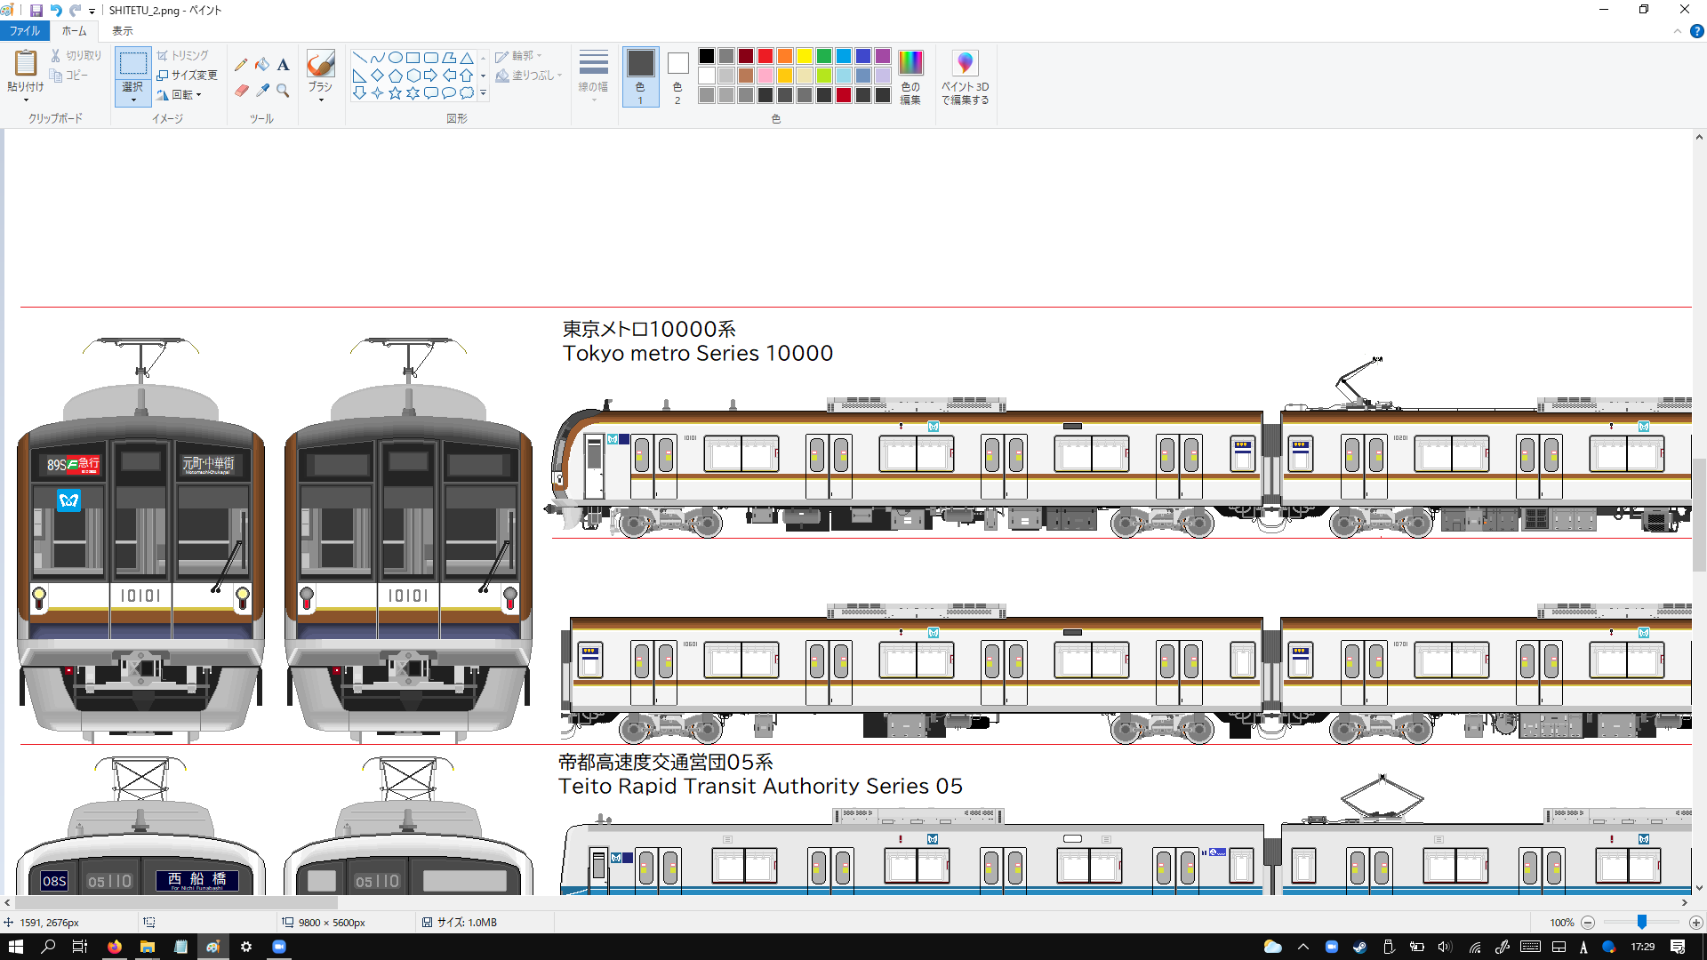Click the Magnifier tool

[283, 91]
